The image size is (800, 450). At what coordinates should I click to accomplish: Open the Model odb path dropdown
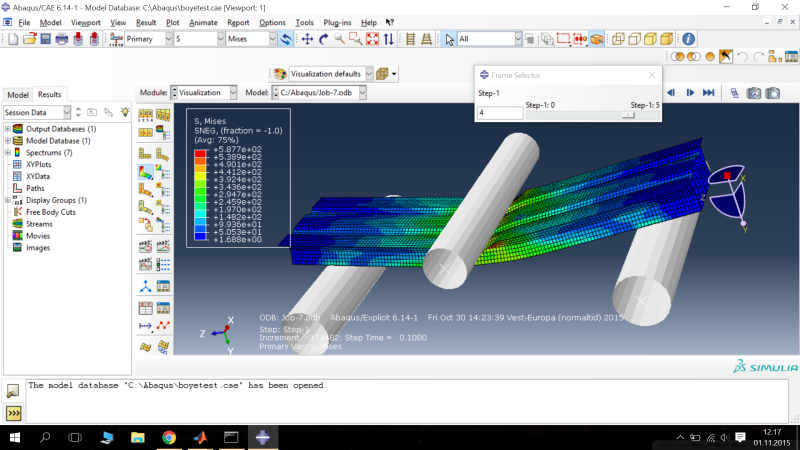point(362,93)
